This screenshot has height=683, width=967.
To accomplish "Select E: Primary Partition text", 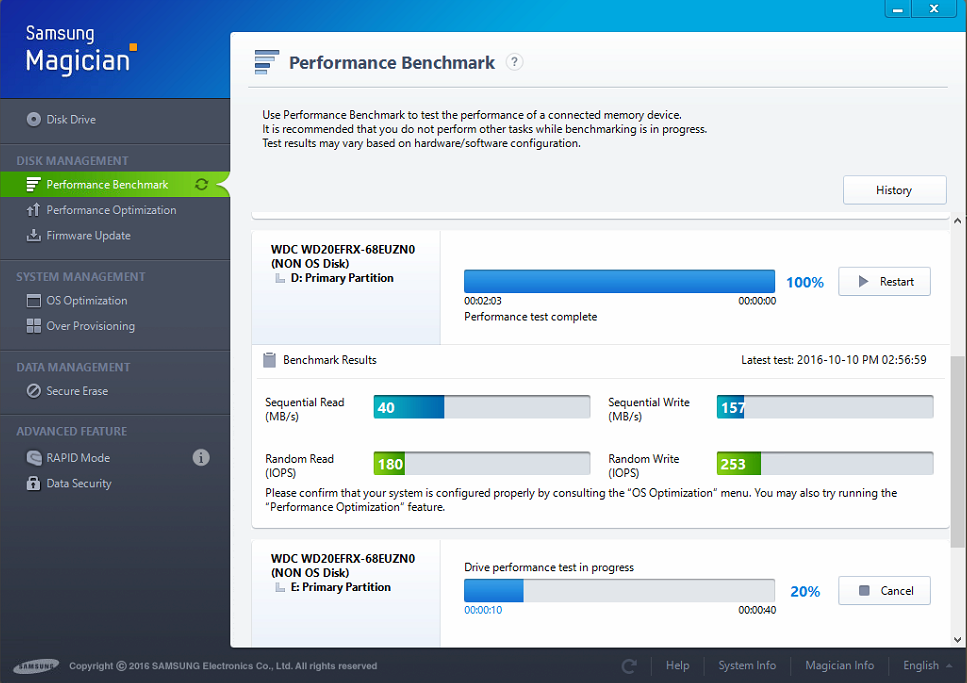I will (341, 587).
